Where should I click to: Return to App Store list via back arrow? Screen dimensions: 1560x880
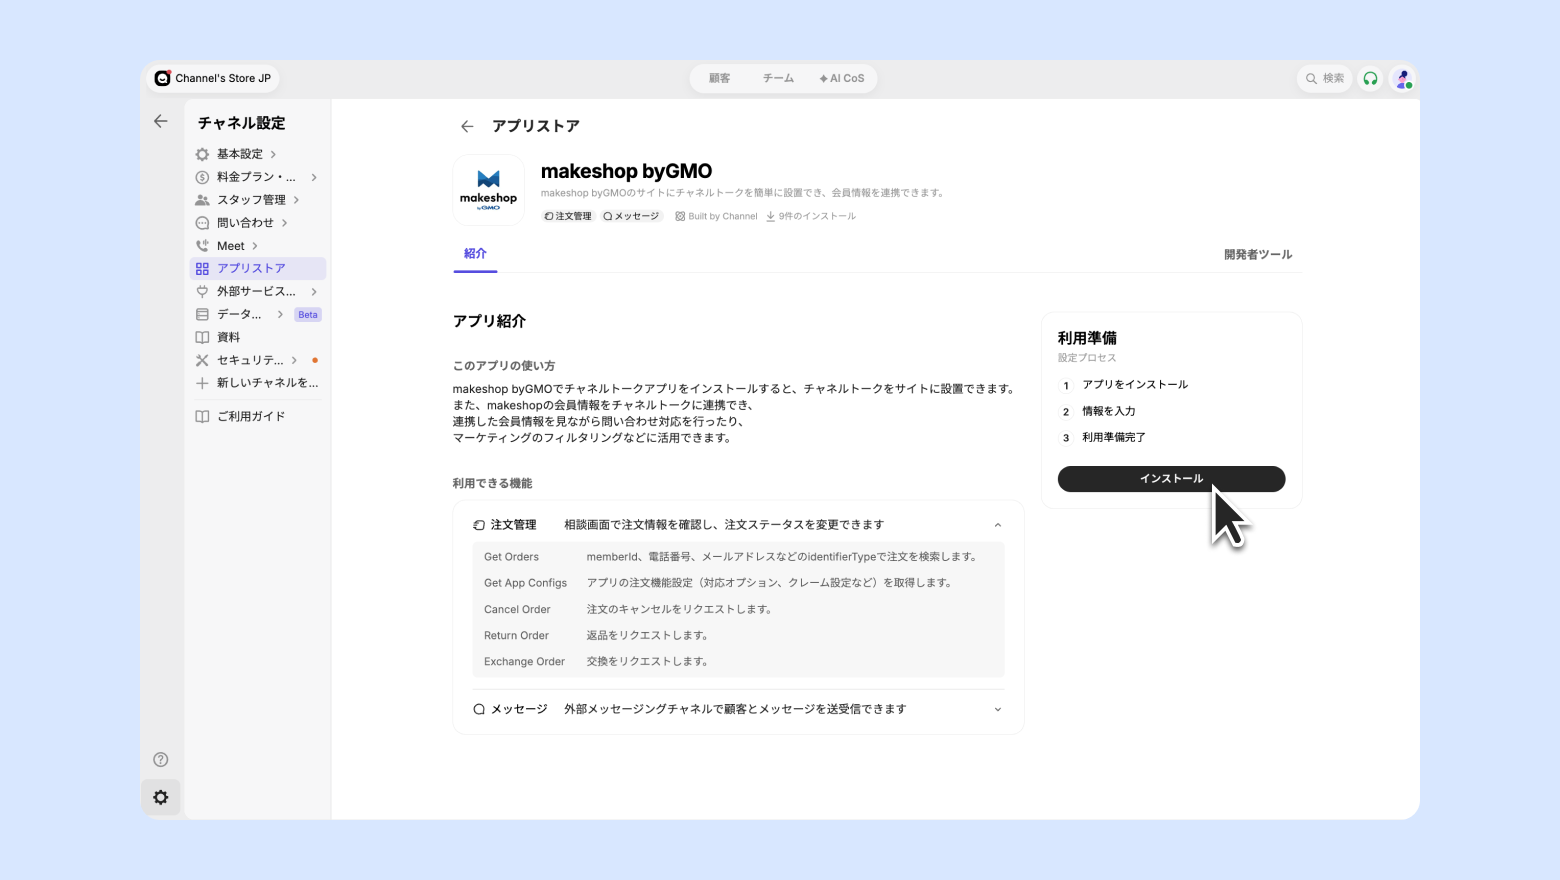(x=467, y=126)
